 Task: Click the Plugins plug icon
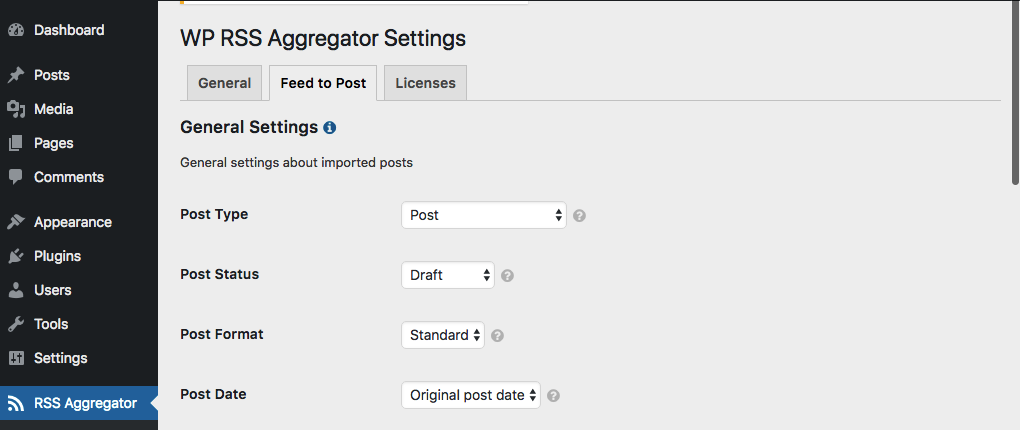point(16,256)
